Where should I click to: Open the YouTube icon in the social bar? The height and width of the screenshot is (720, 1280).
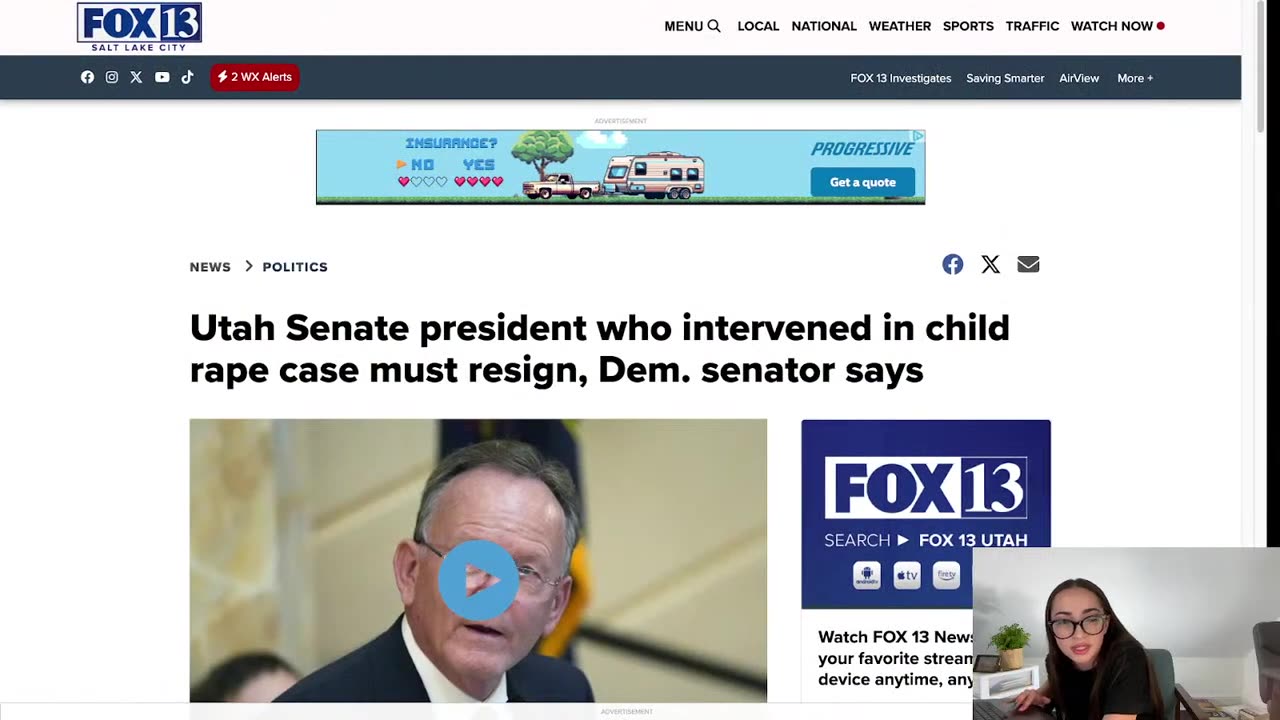[x=162, y=77]
